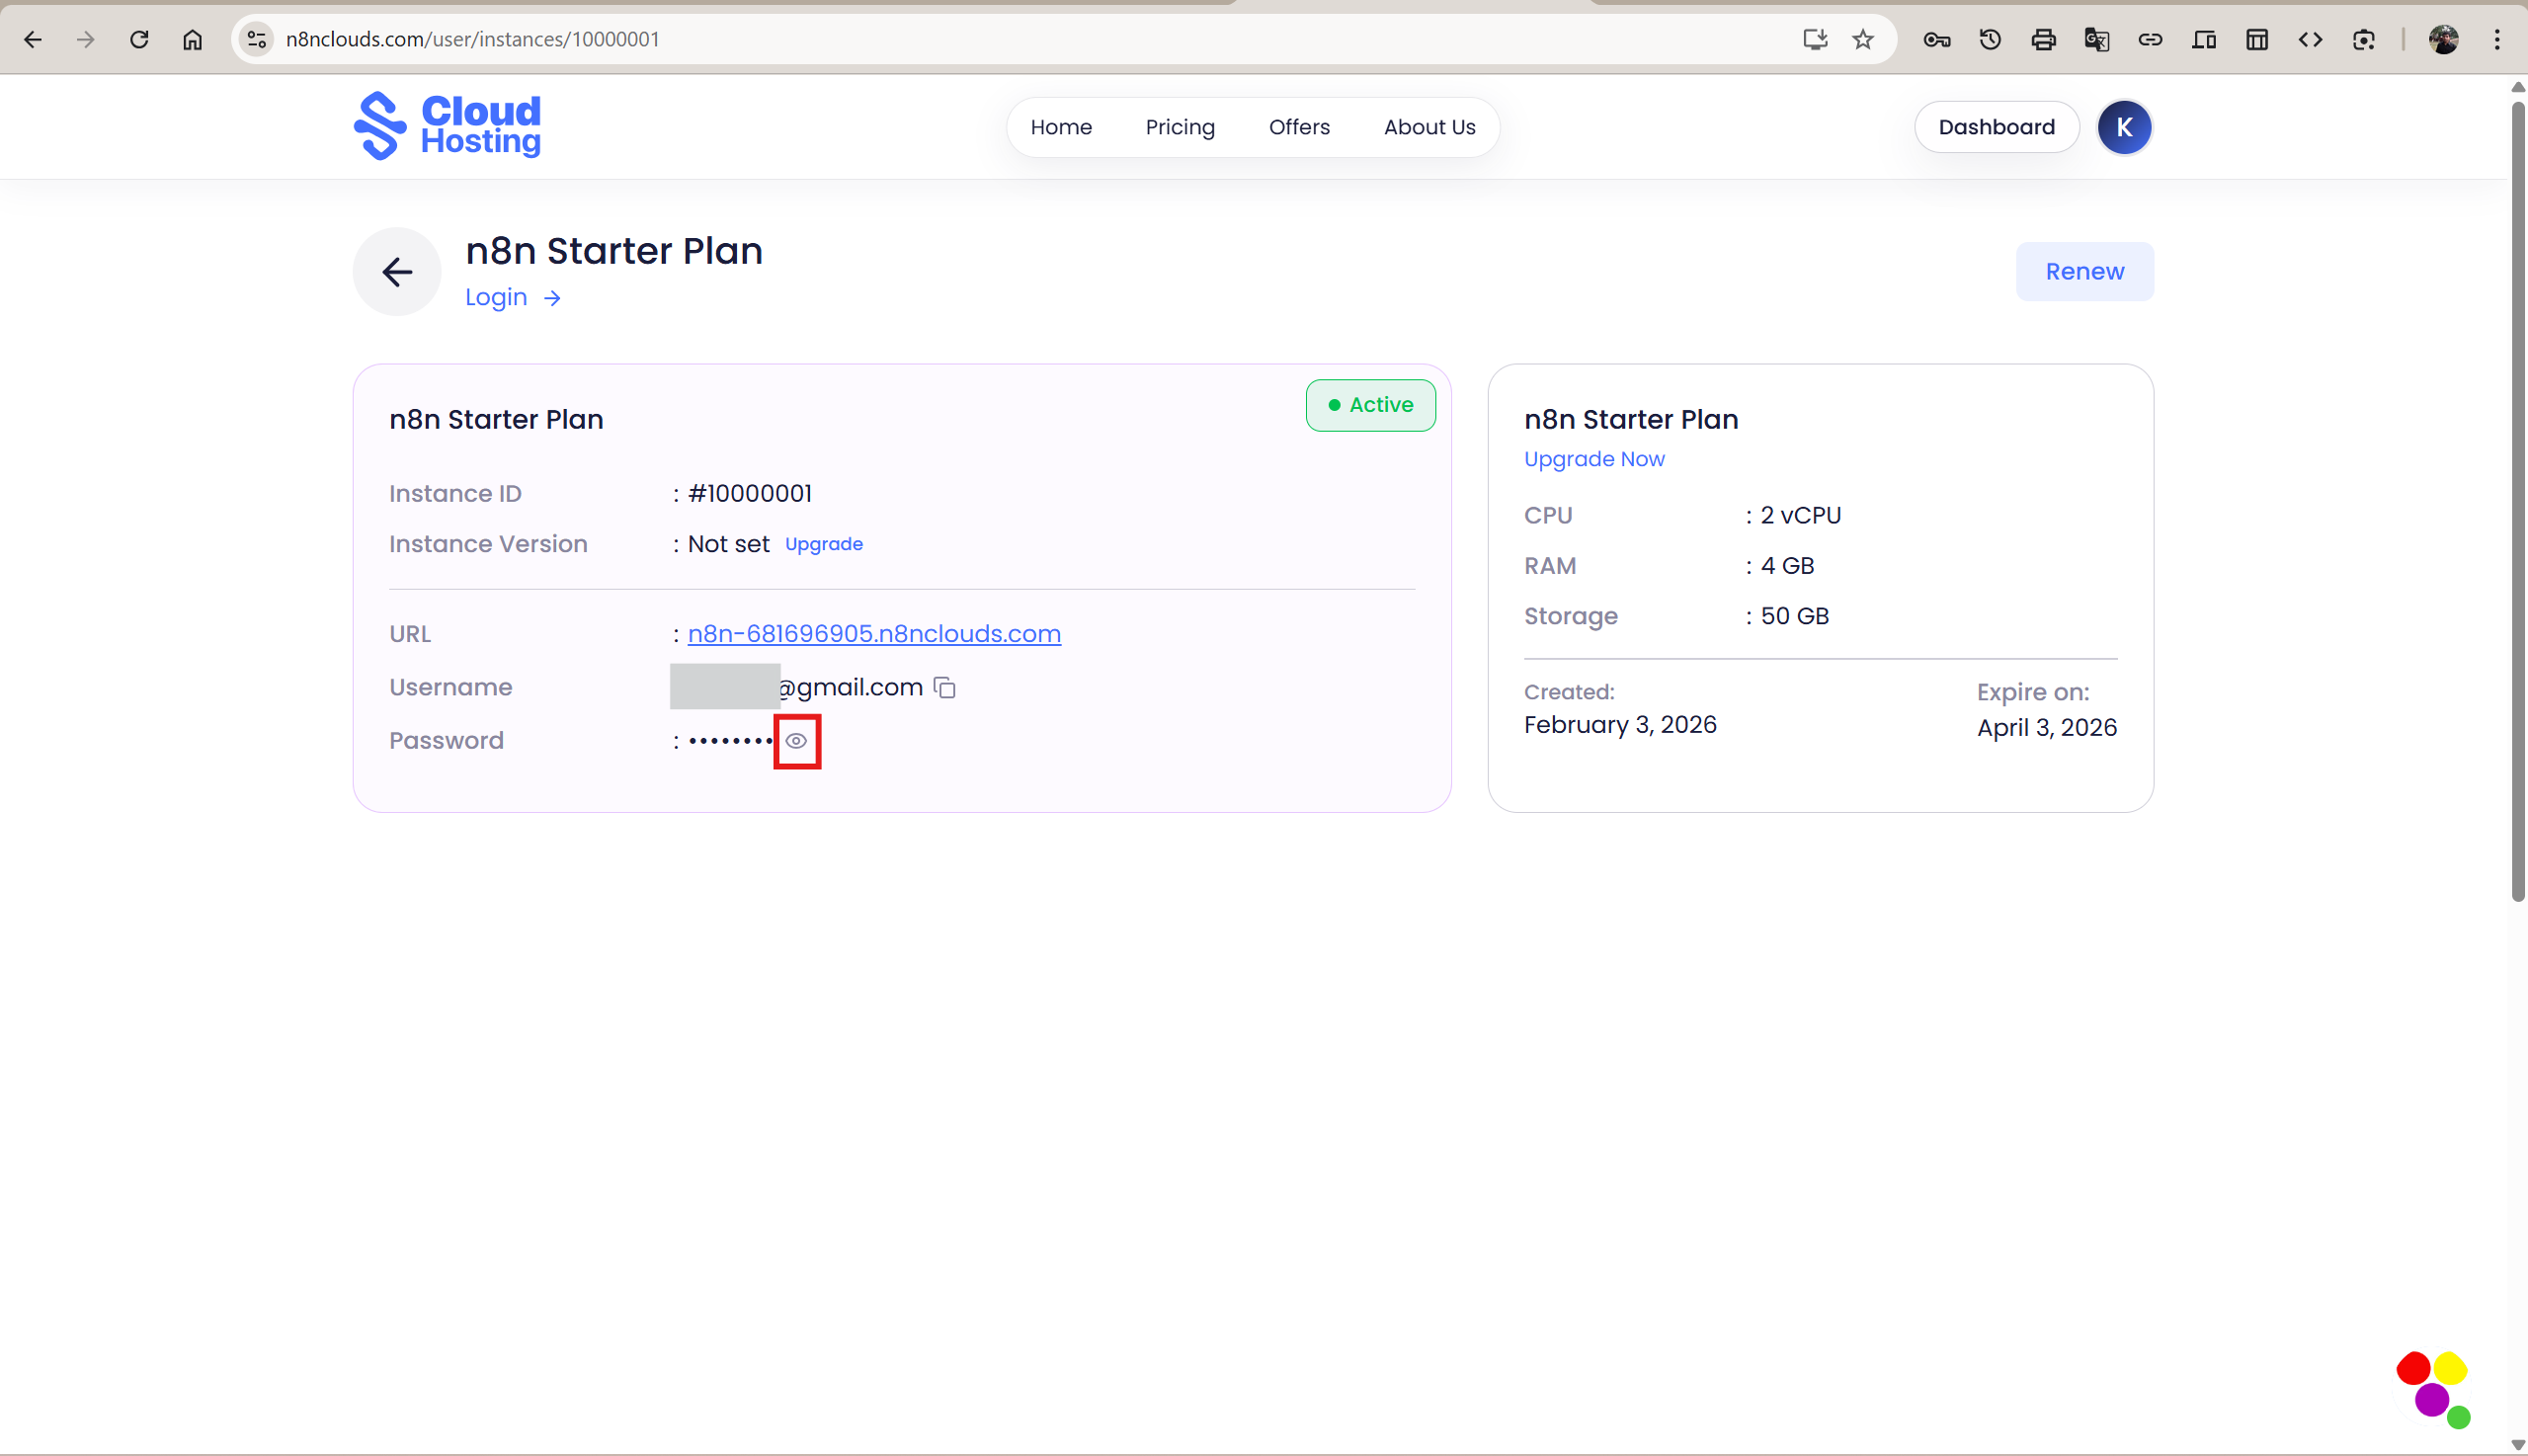
Task: Click the circular back arrow button
Action: point(397,272)
